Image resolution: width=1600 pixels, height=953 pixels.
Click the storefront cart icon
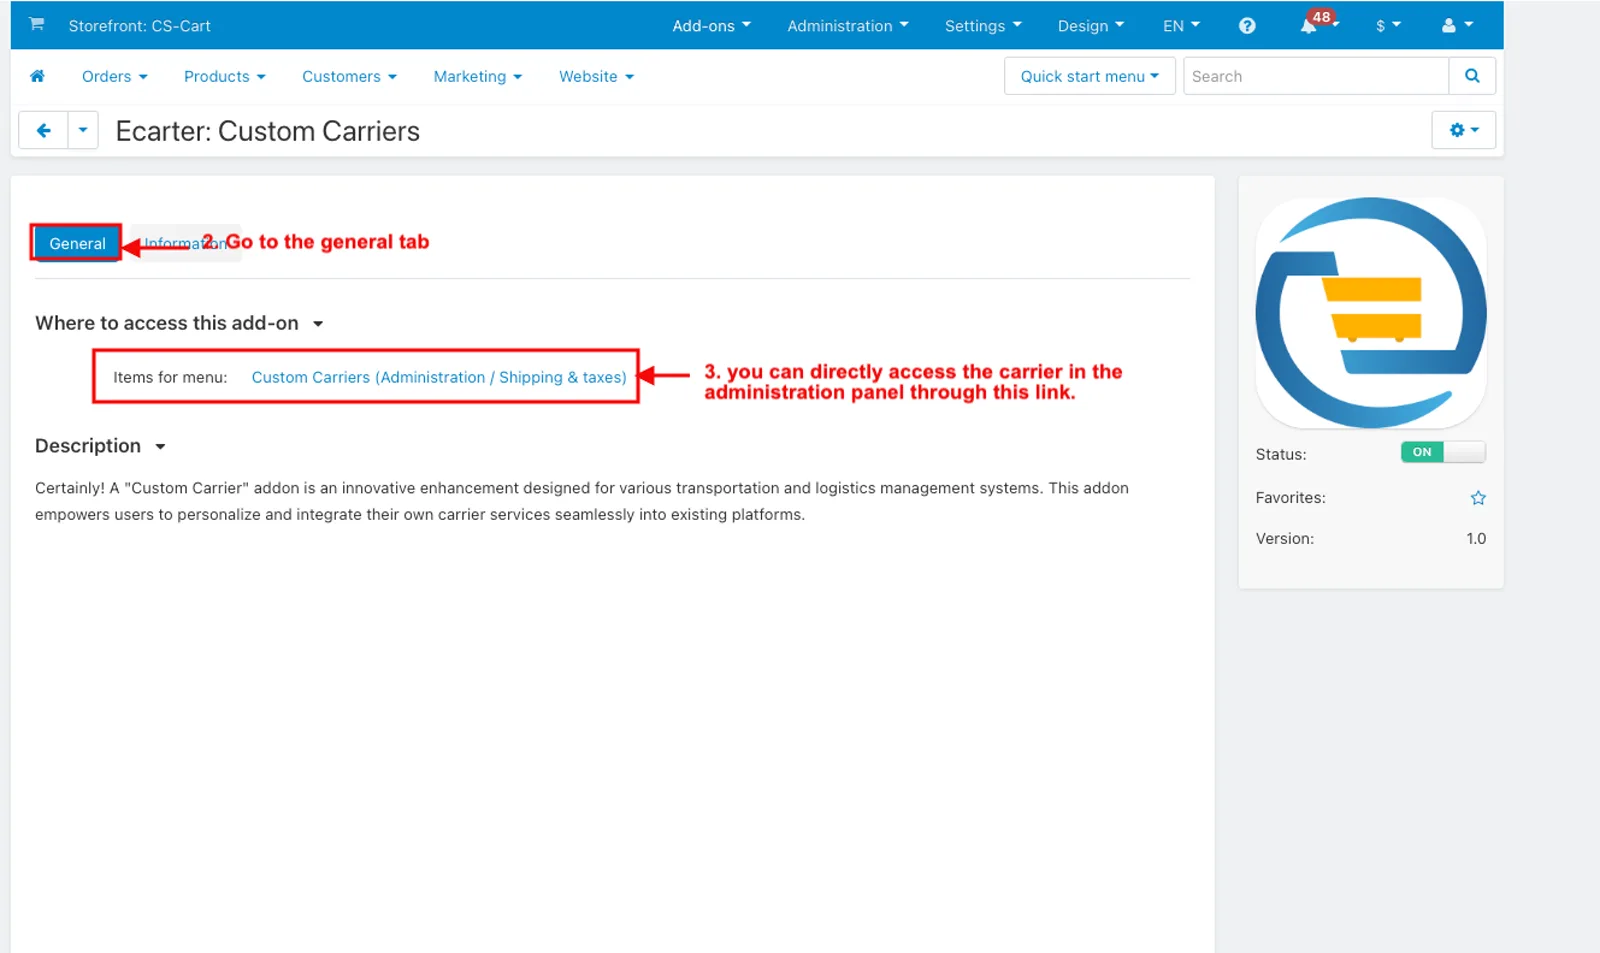click(x=37, y=25)
